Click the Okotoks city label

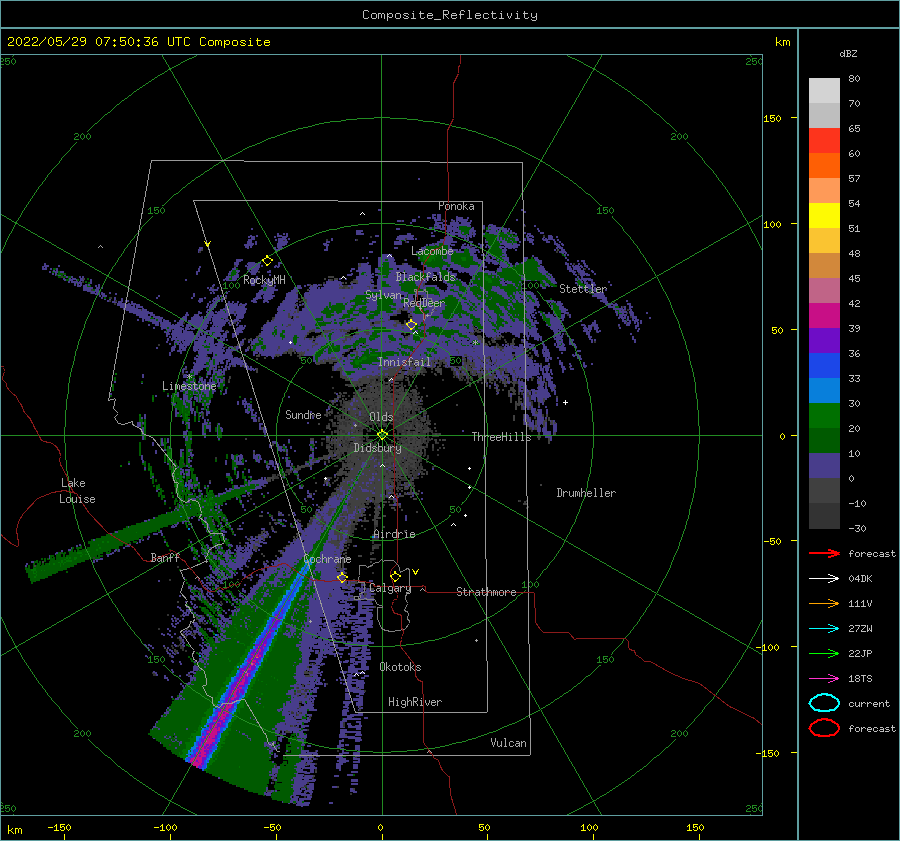pyautogui.click(x=400, y=667)
